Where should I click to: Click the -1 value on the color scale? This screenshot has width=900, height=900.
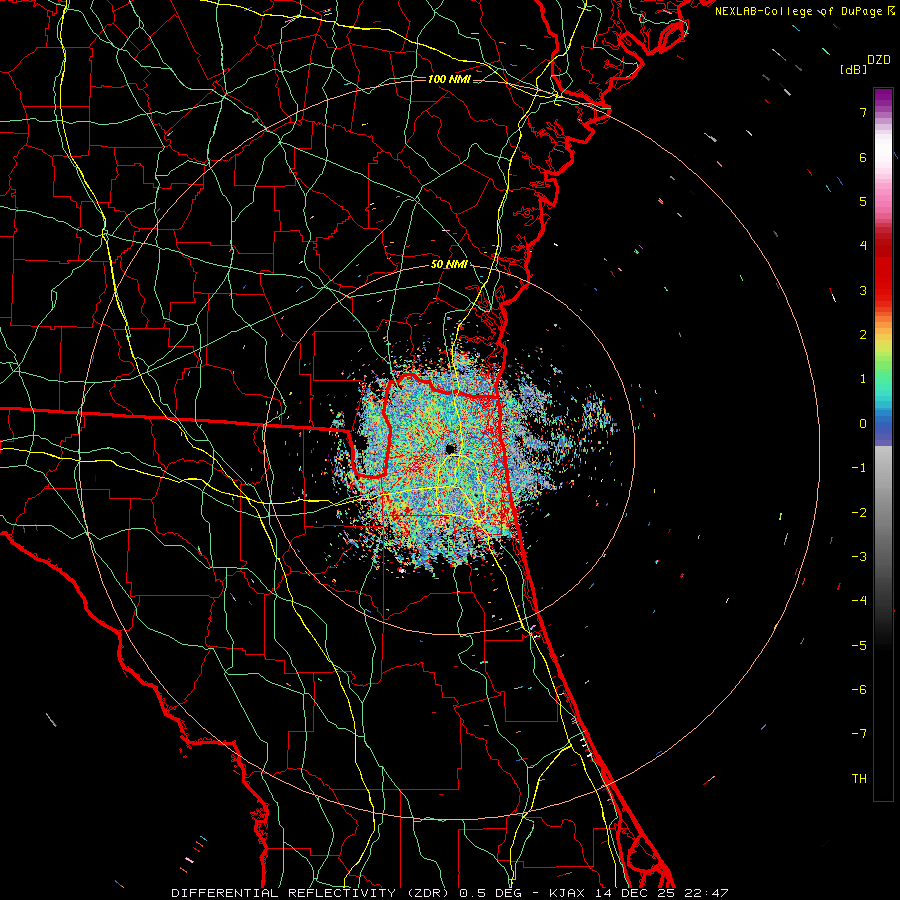click(x=859, y=468)
